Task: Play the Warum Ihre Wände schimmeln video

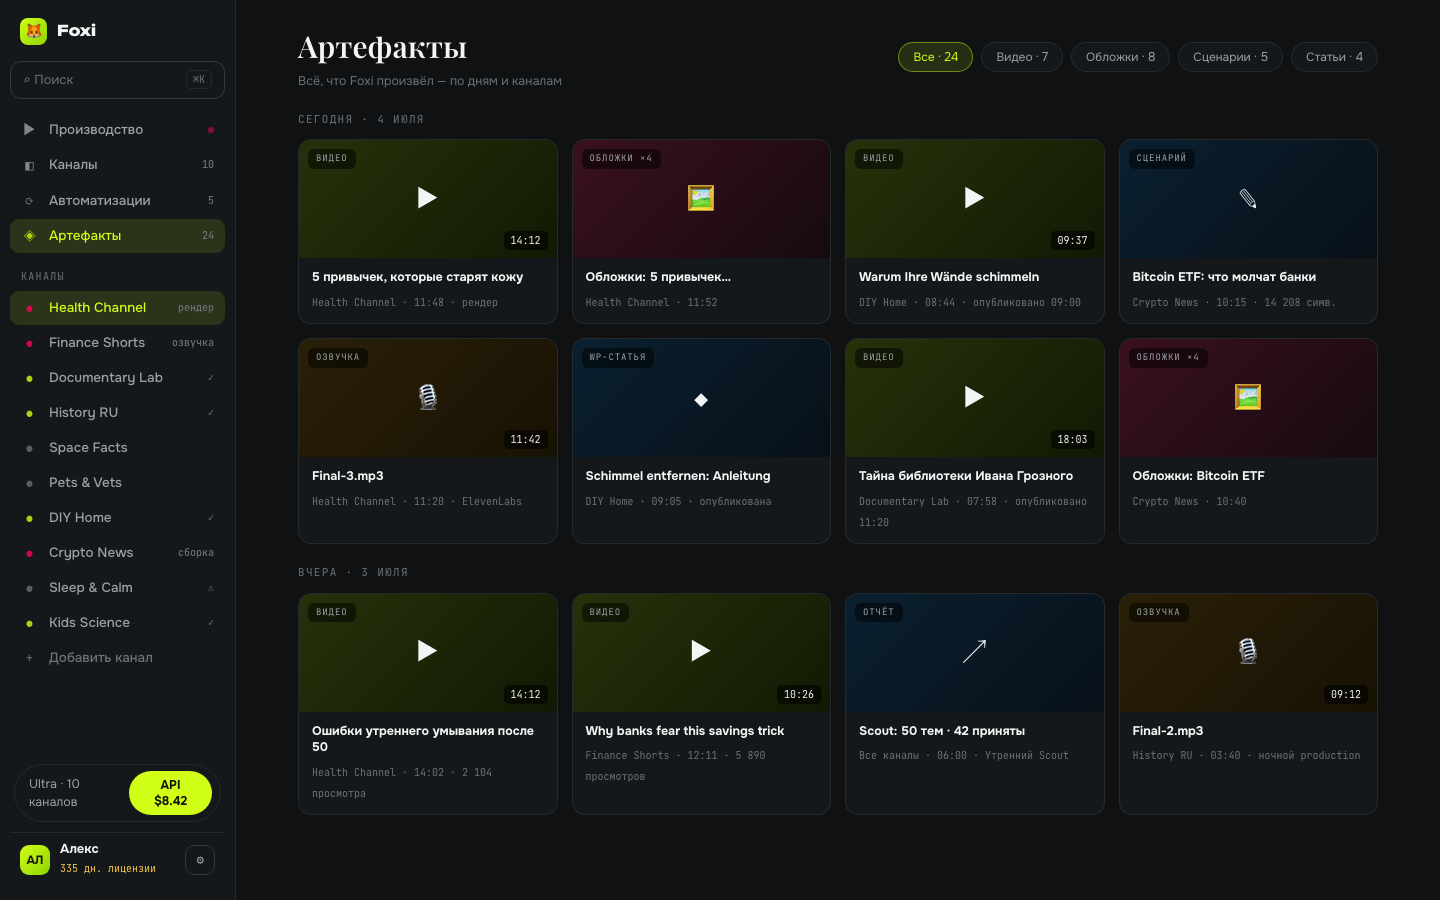Action: pyautogui.click(x=974, y=198)
